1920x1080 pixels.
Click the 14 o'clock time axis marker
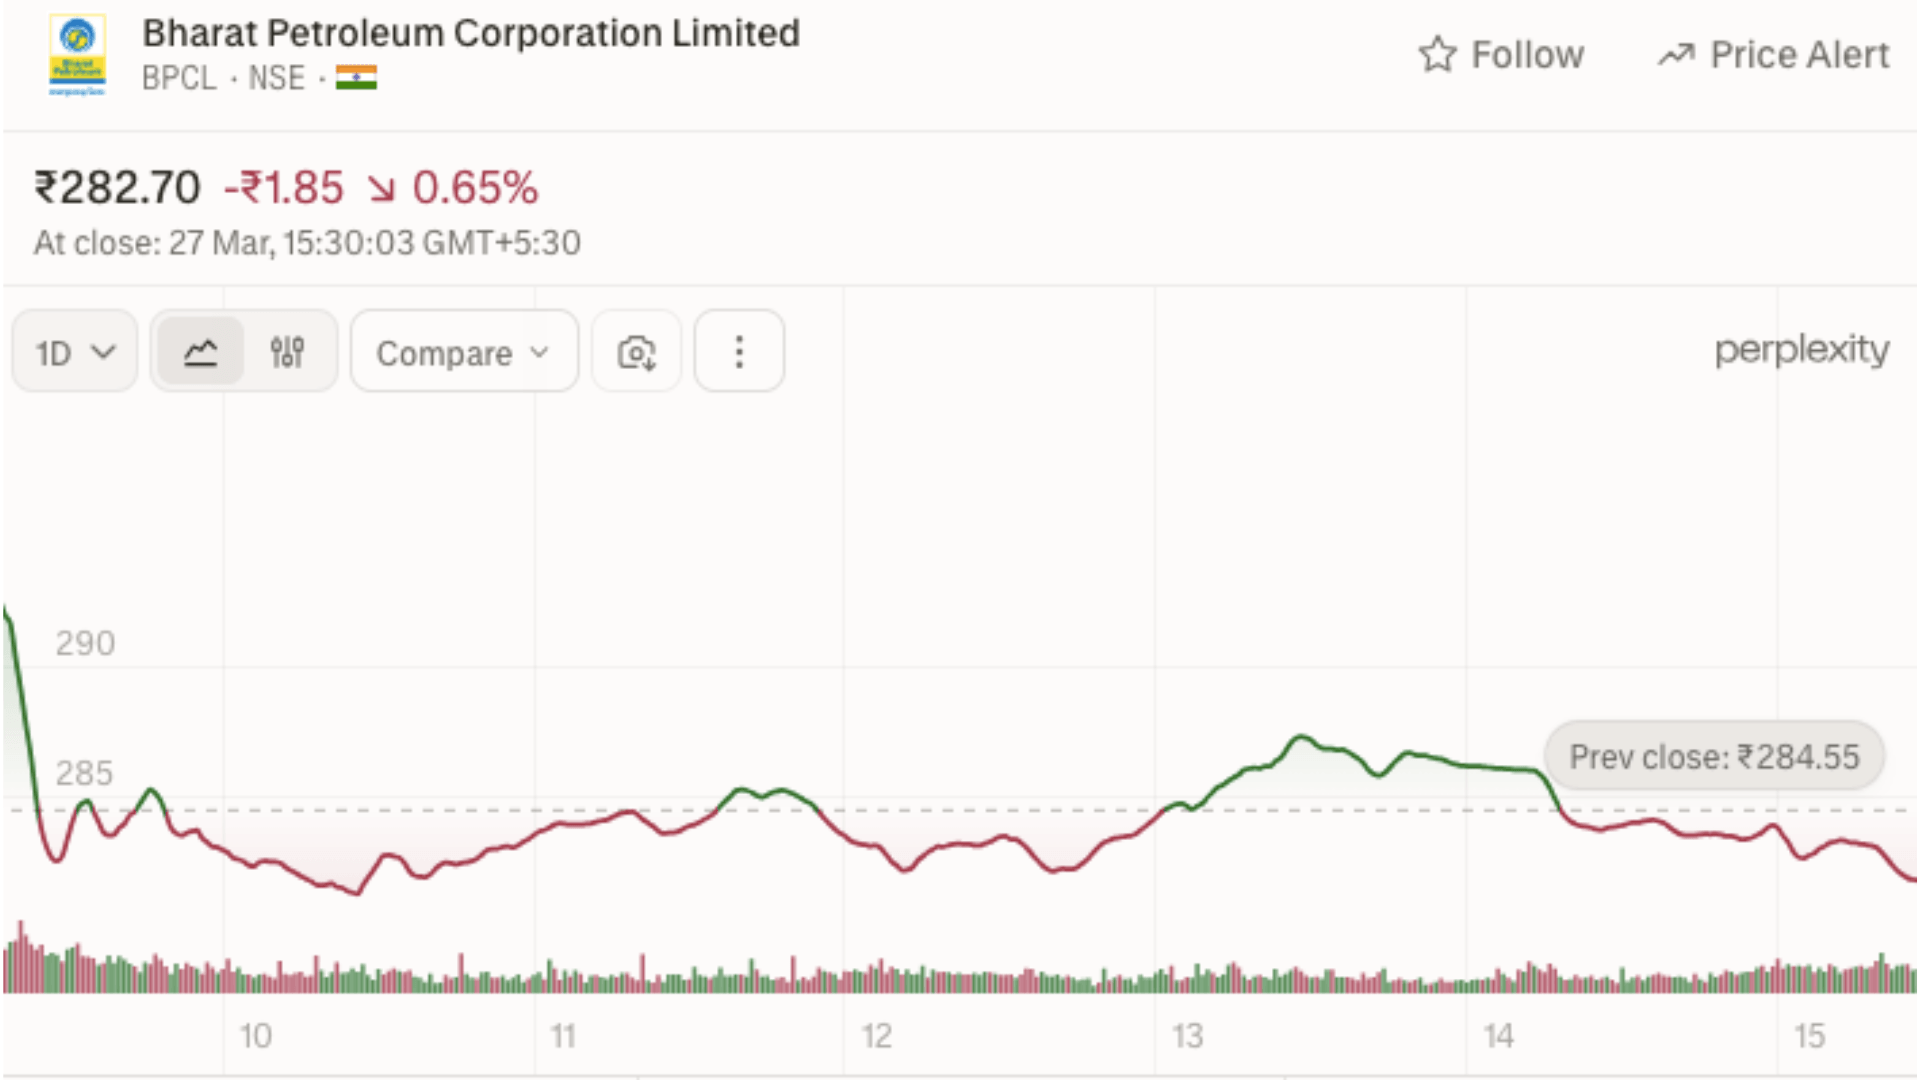point(1498,1036)
